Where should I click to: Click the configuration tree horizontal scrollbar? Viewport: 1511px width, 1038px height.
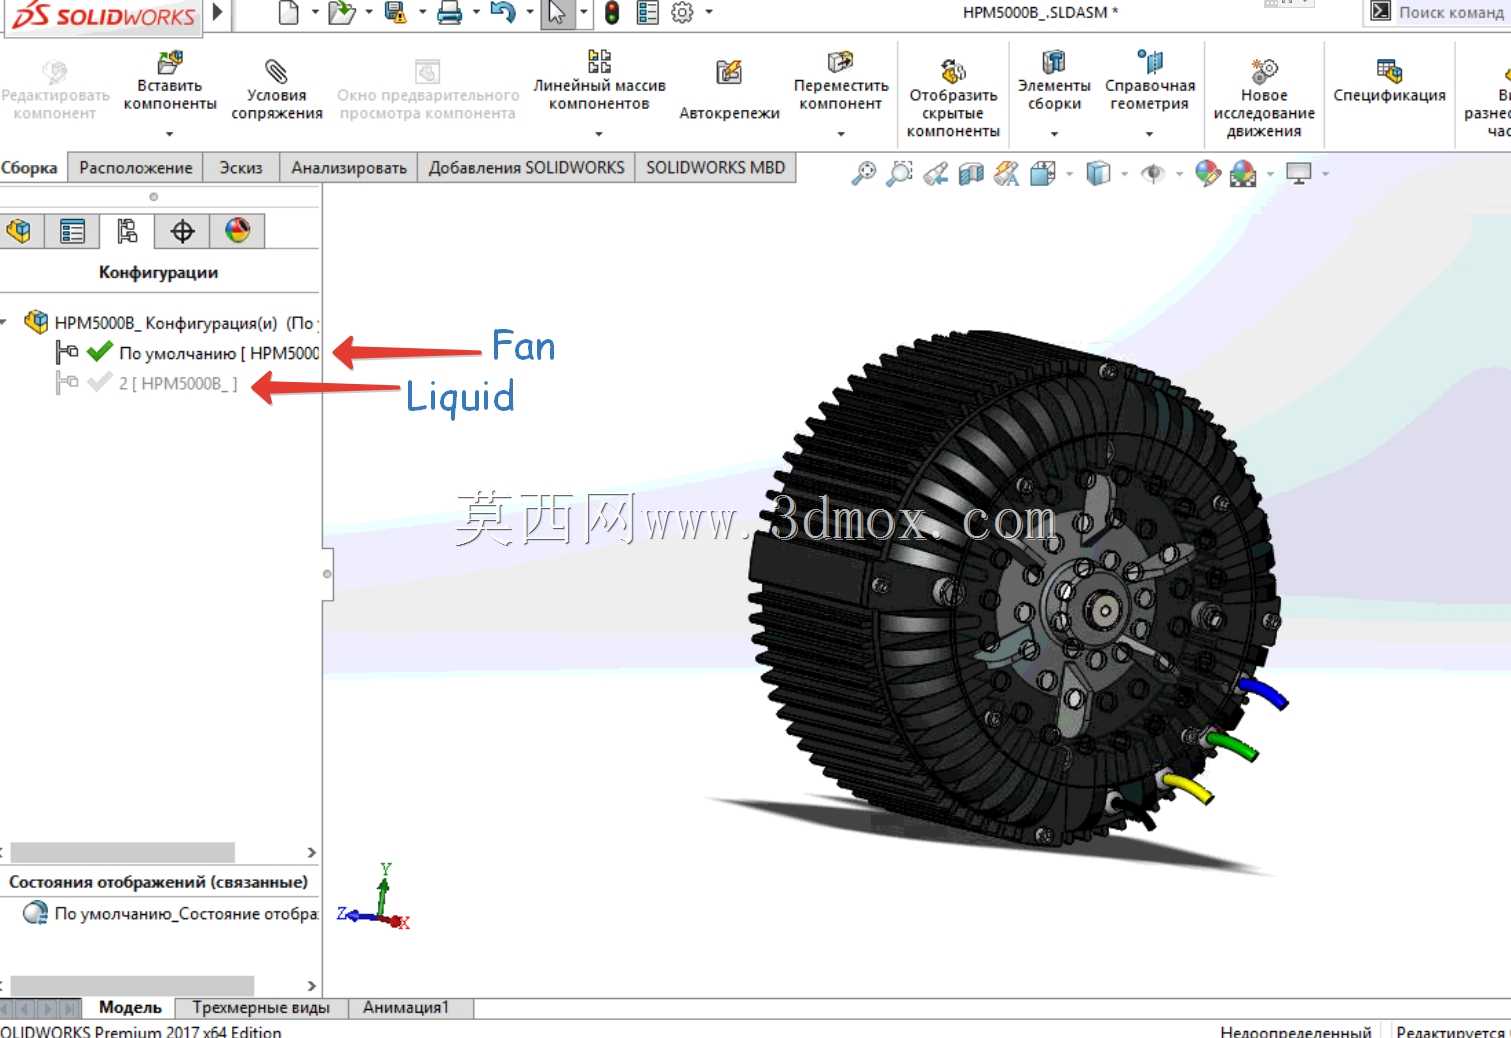pyautogui.click(x=122, y=852)
